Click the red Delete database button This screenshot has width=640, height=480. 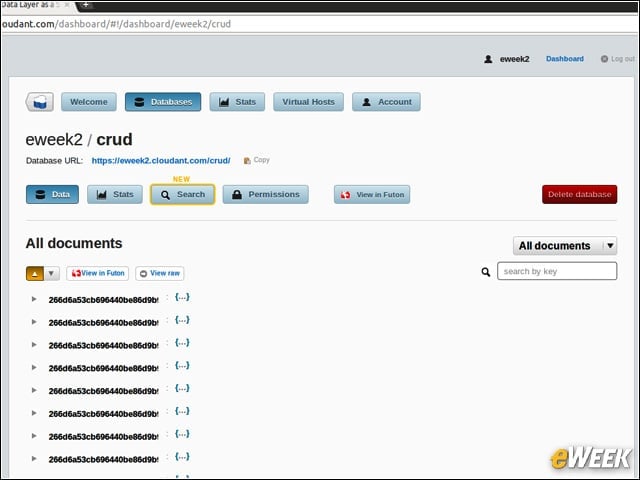pyautogui.click(x=580, y=195)
